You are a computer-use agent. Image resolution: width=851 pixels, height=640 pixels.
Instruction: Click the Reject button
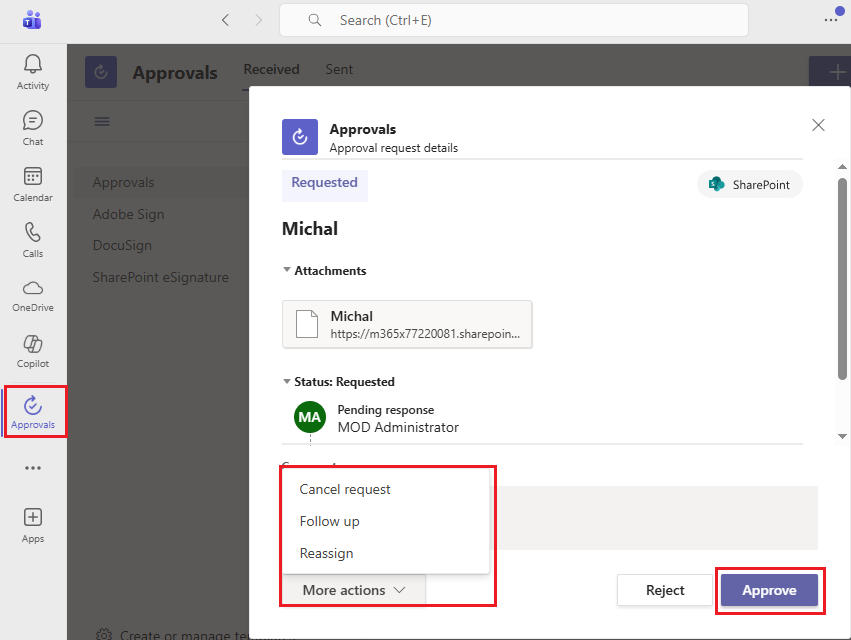(x=665, y=590)
